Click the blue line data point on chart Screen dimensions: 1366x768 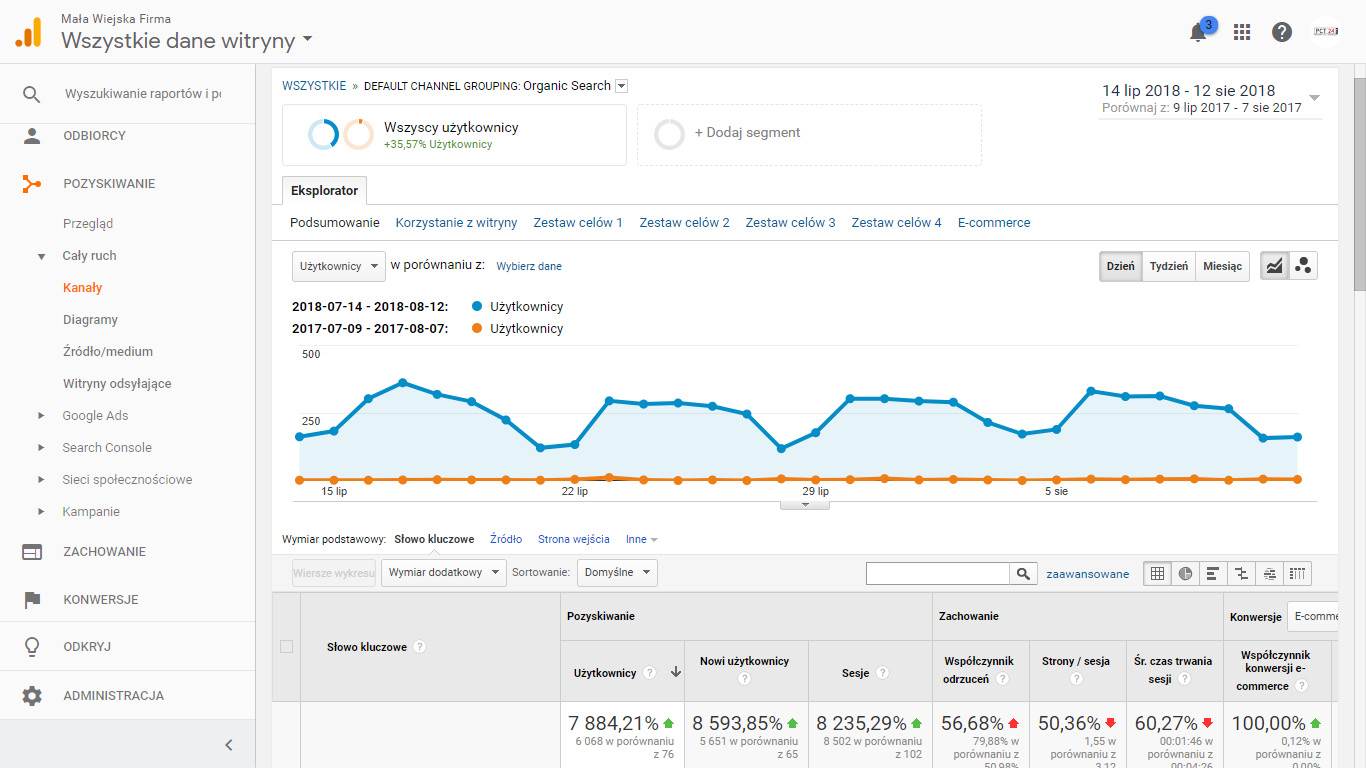[x=402, y=383]
